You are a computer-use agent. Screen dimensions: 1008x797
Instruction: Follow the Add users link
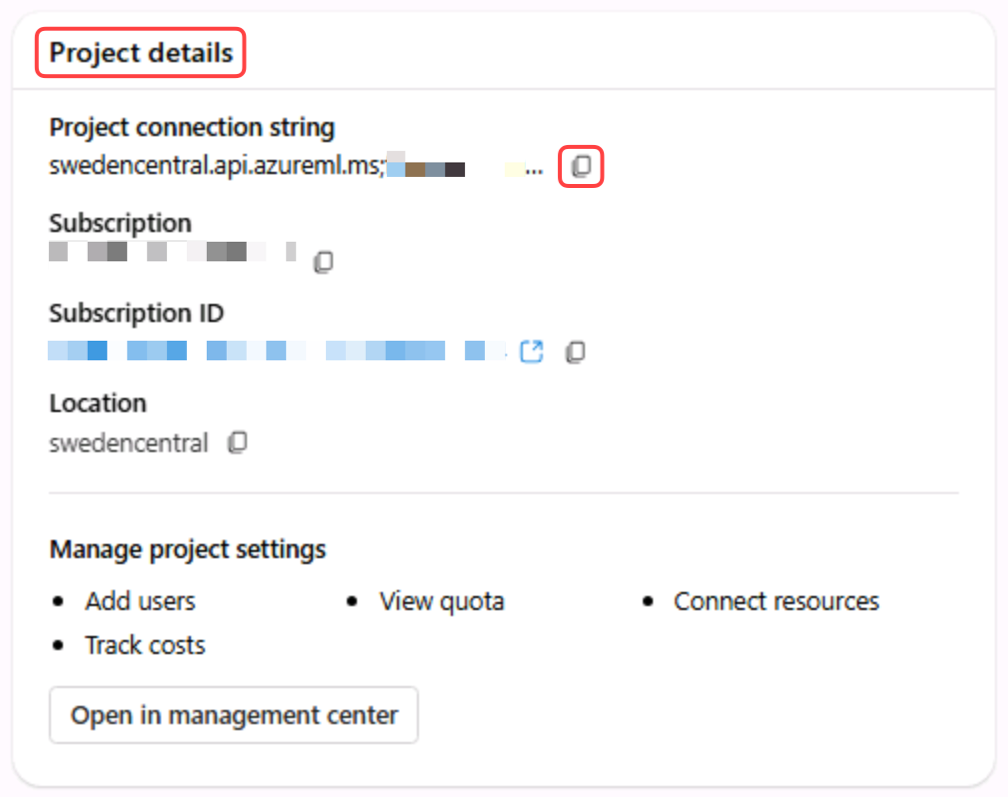139,601
